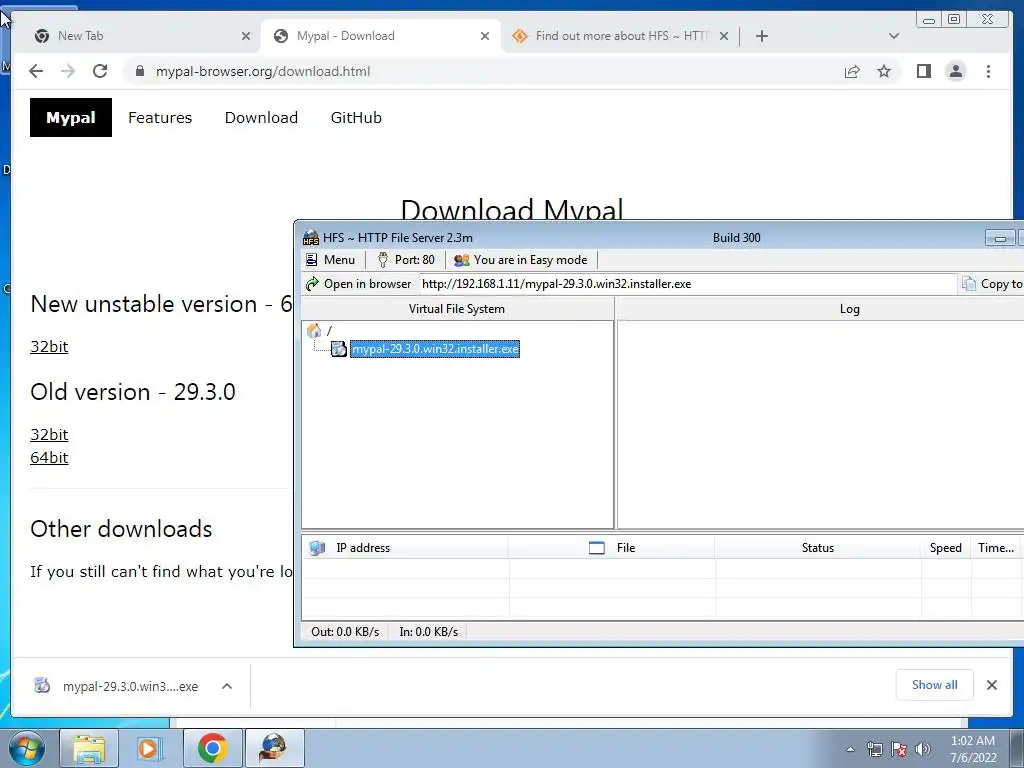Click the Mypal logo button
Viewport: 1024px width, 768px height.
point(71,118)
